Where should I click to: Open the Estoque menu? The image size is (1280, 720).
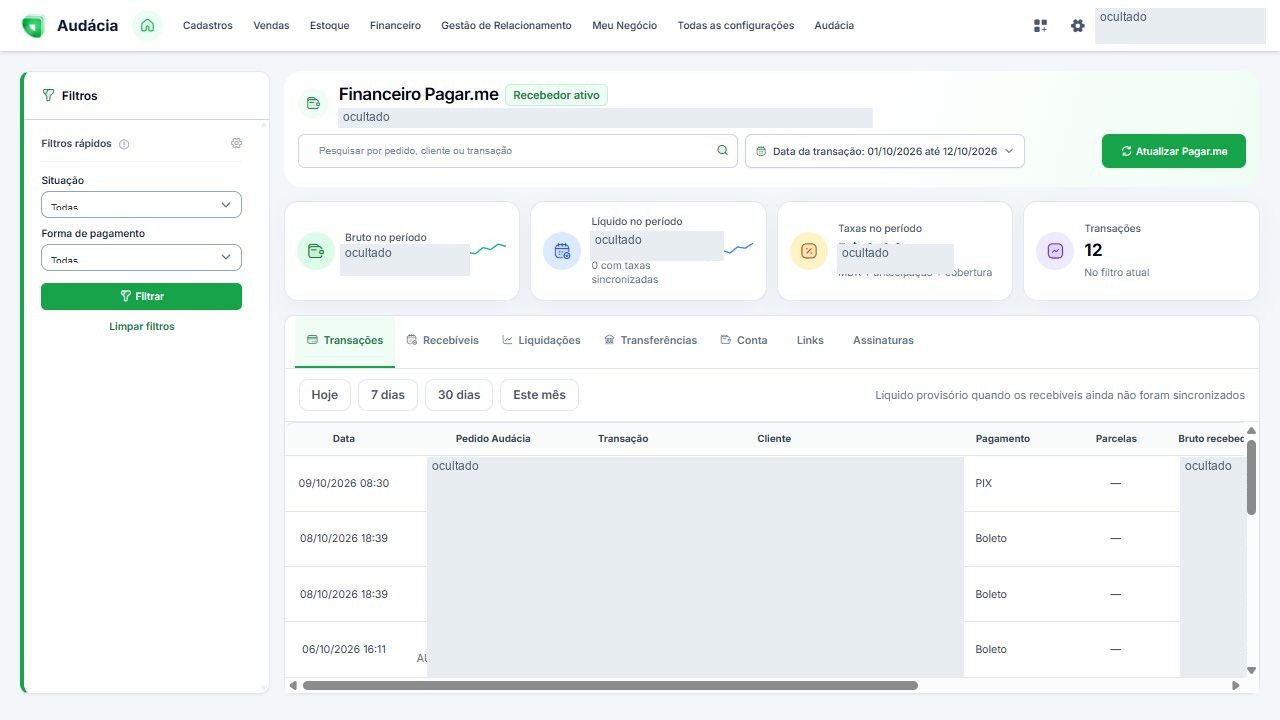pyautogui.click(x=330, y=26)
